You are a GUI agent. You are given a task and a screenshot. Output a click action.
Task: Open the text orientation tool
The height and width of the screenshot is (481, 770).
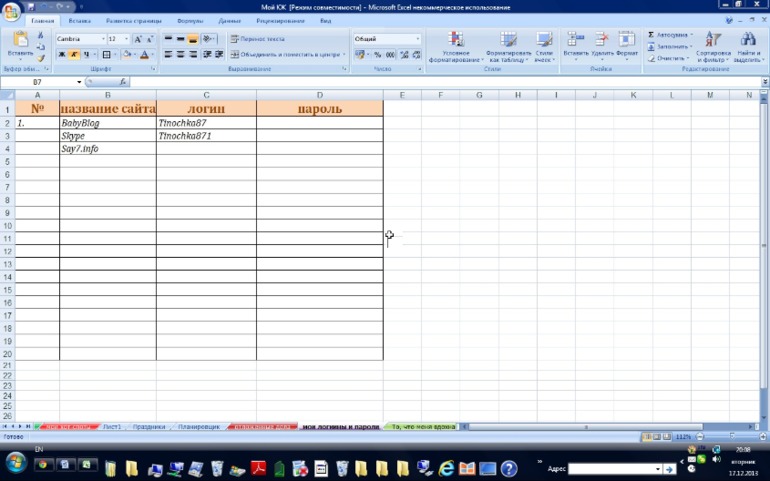(209, 39)
